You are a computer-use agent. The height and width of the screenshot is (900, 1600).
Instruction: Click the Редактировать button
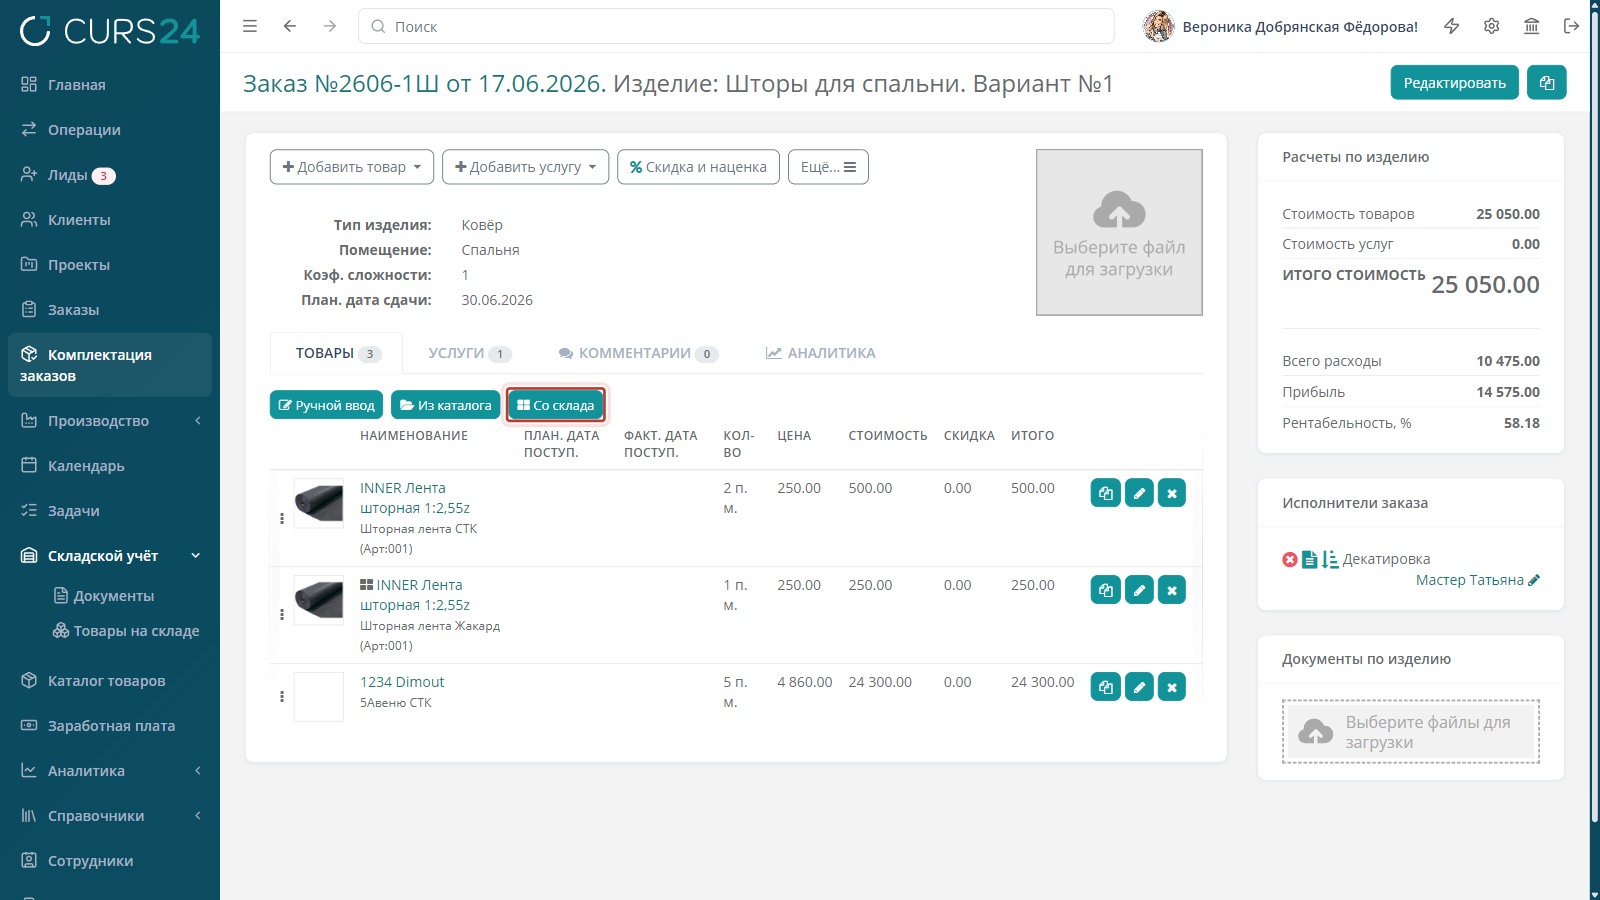point(1455,82)
